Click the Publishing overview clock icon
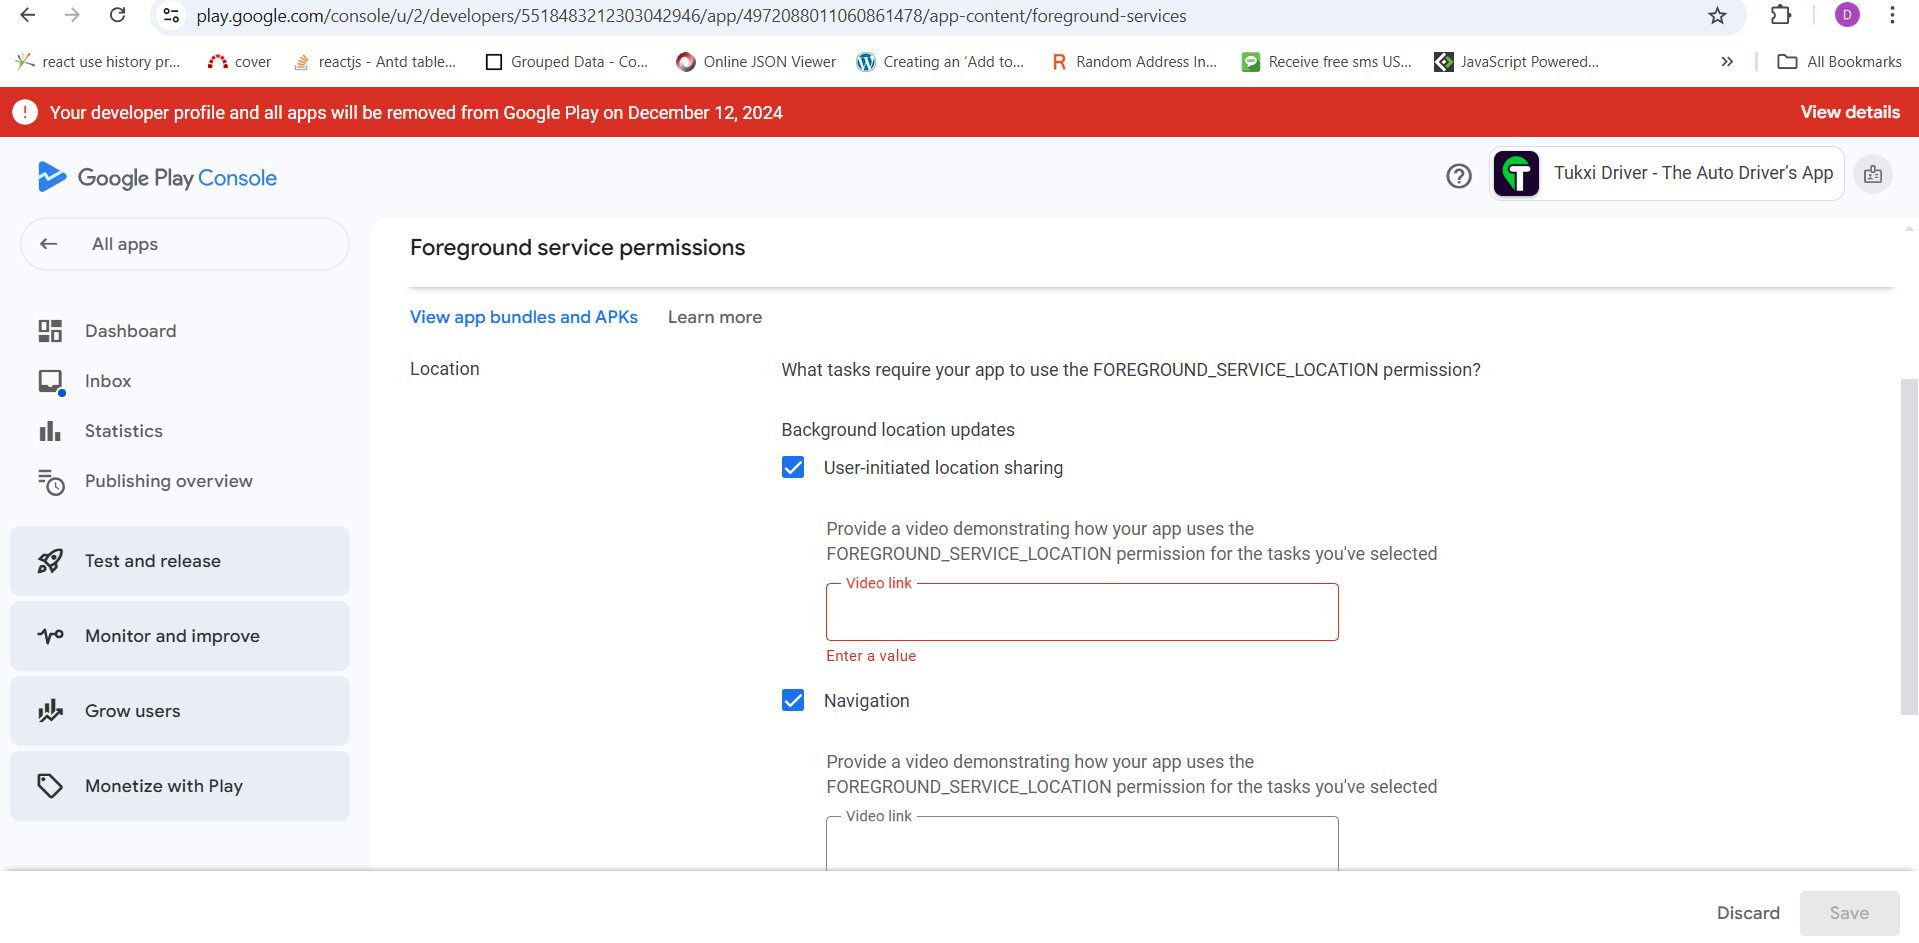This screenshot has height=943, width=1919. click(50, 482)
